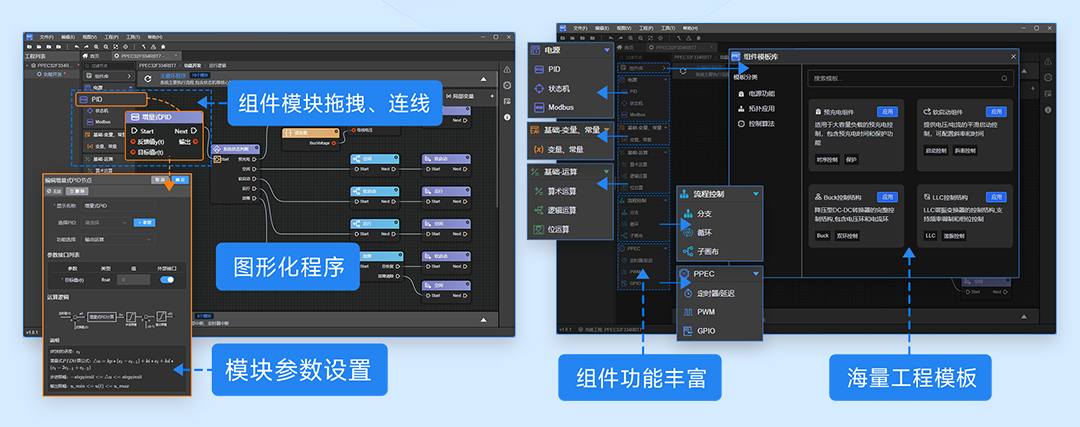The image size is (1080, 427).
Task: Click circular target icon in left window sidebar
Action: point(507,85)
